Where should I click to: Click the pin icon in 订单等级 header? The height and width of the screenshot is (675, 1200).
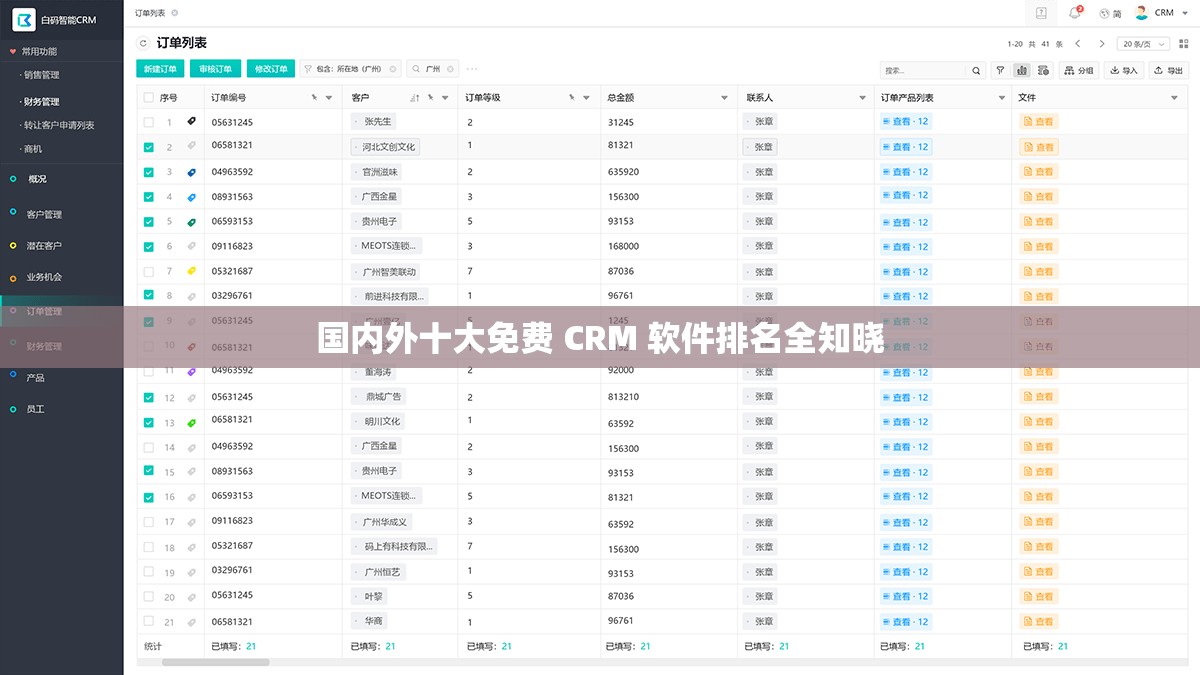[572, 97]
